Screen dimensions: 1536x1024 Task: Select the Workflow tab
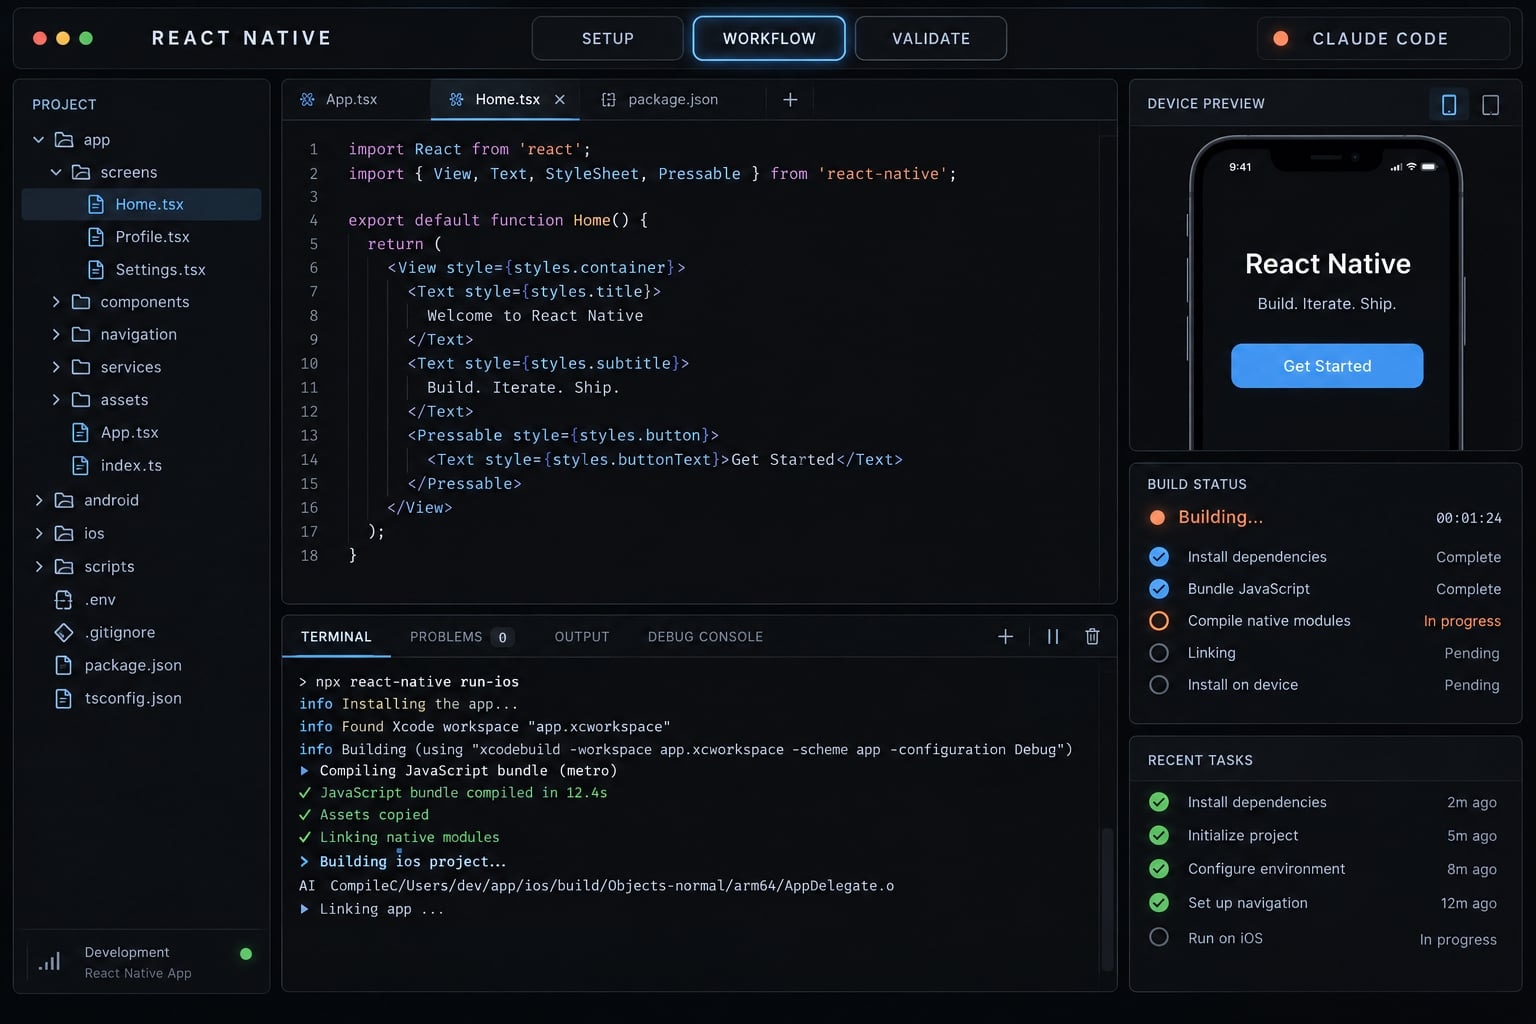(x=769, y=39)
